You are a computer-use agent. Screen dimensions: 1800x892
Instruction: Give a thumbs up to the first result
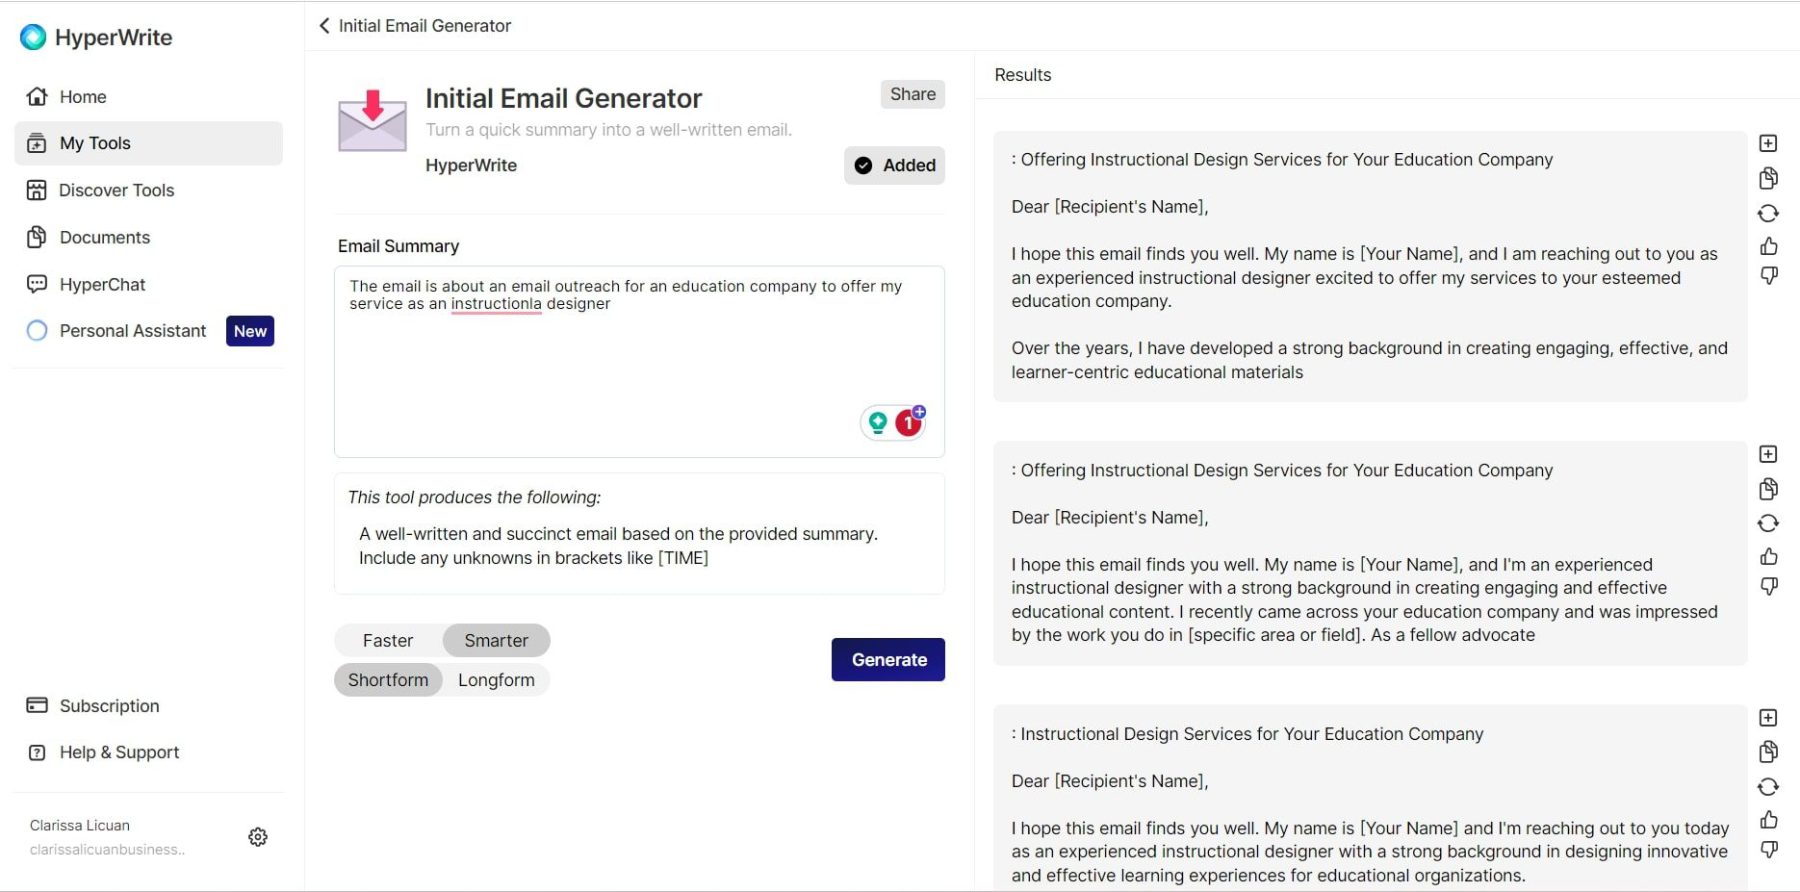click(1769, 245)
